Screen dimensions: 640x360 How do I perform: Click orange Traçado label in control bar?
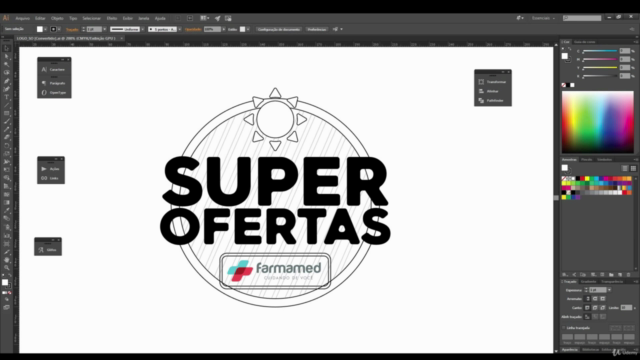click(x=72, y=29)
